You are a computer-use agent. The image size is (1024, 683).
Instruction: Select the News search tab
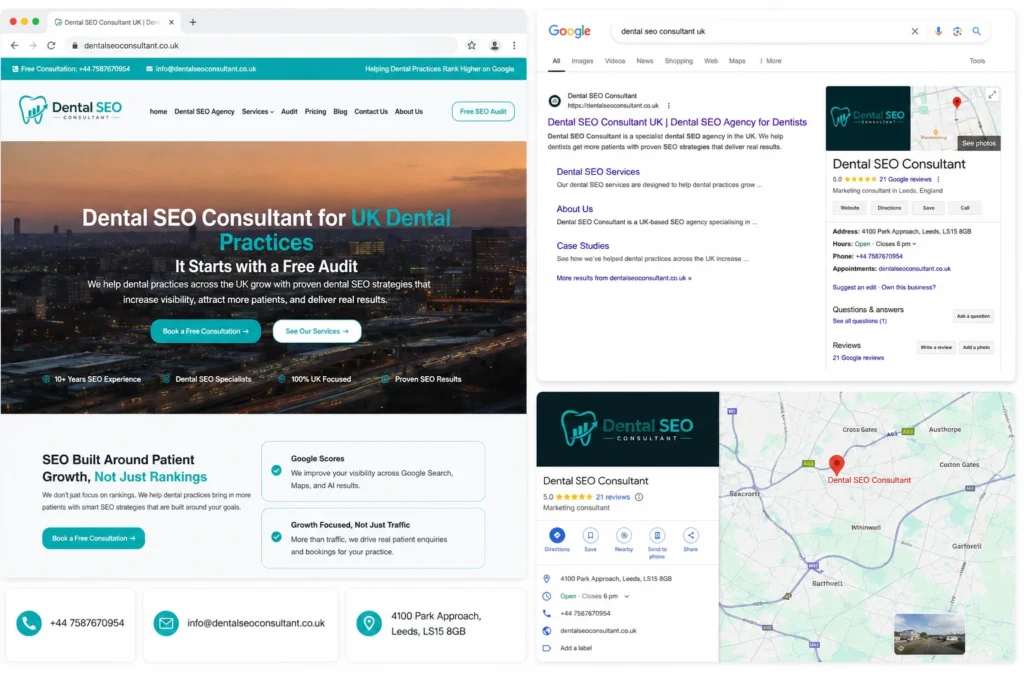point(645,61)
